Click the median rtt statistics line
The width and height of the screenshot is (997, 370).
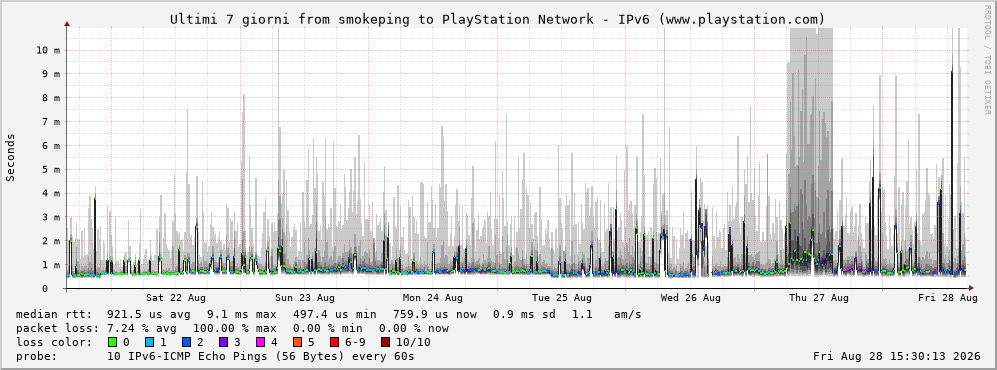pyautogui.click(x=329, y=315)
